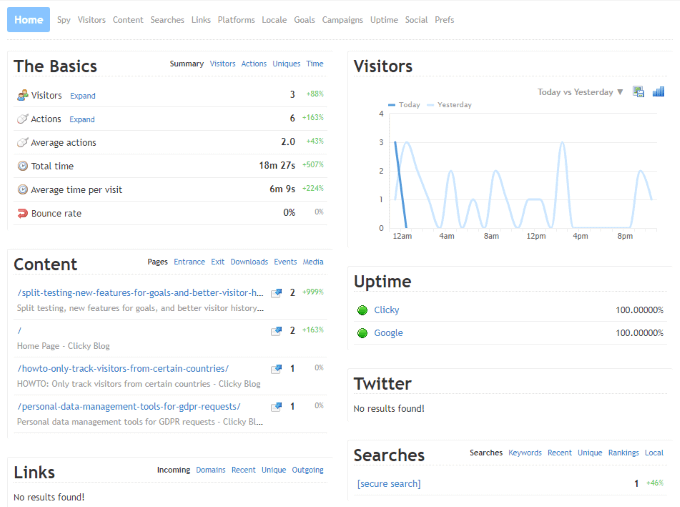Click the Visitors people icon in The Basics
Image resolution: width=680 pixels, height=507 pixels.
point(23,95)
